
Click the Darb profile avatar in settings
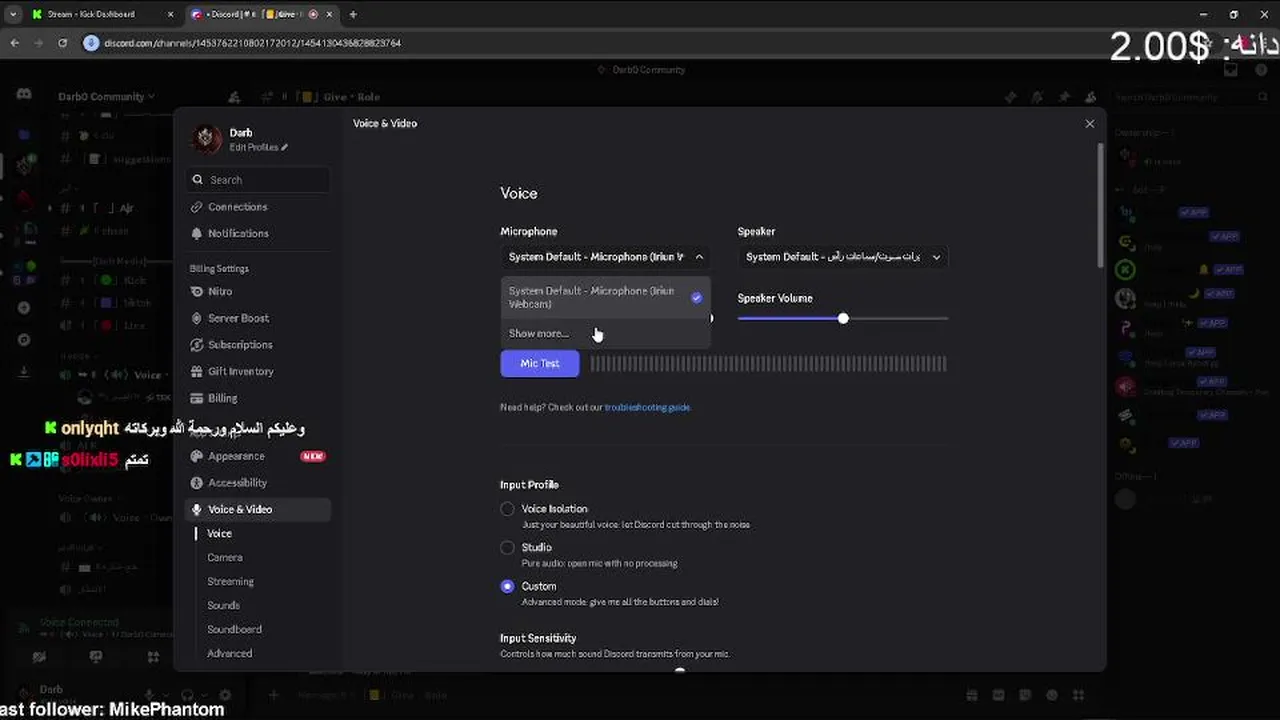(206, 139)
